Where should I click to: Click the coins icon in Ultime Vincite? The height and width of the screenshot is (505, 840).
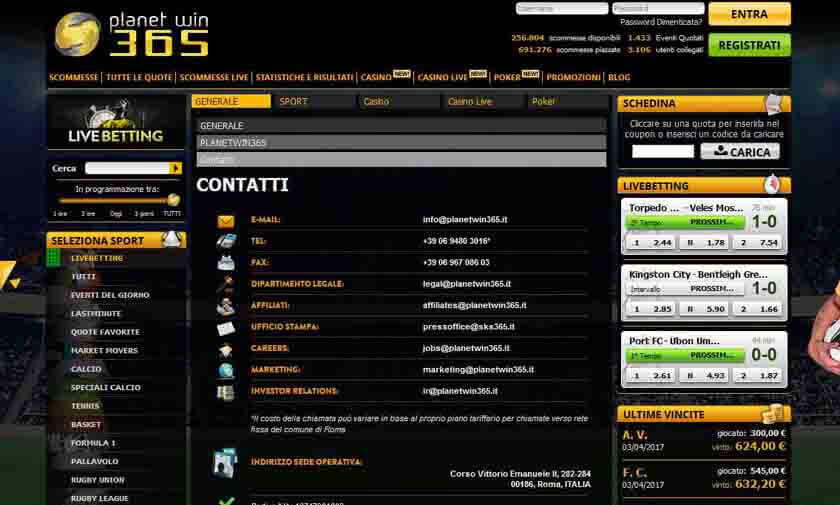(x=772, y=413)
